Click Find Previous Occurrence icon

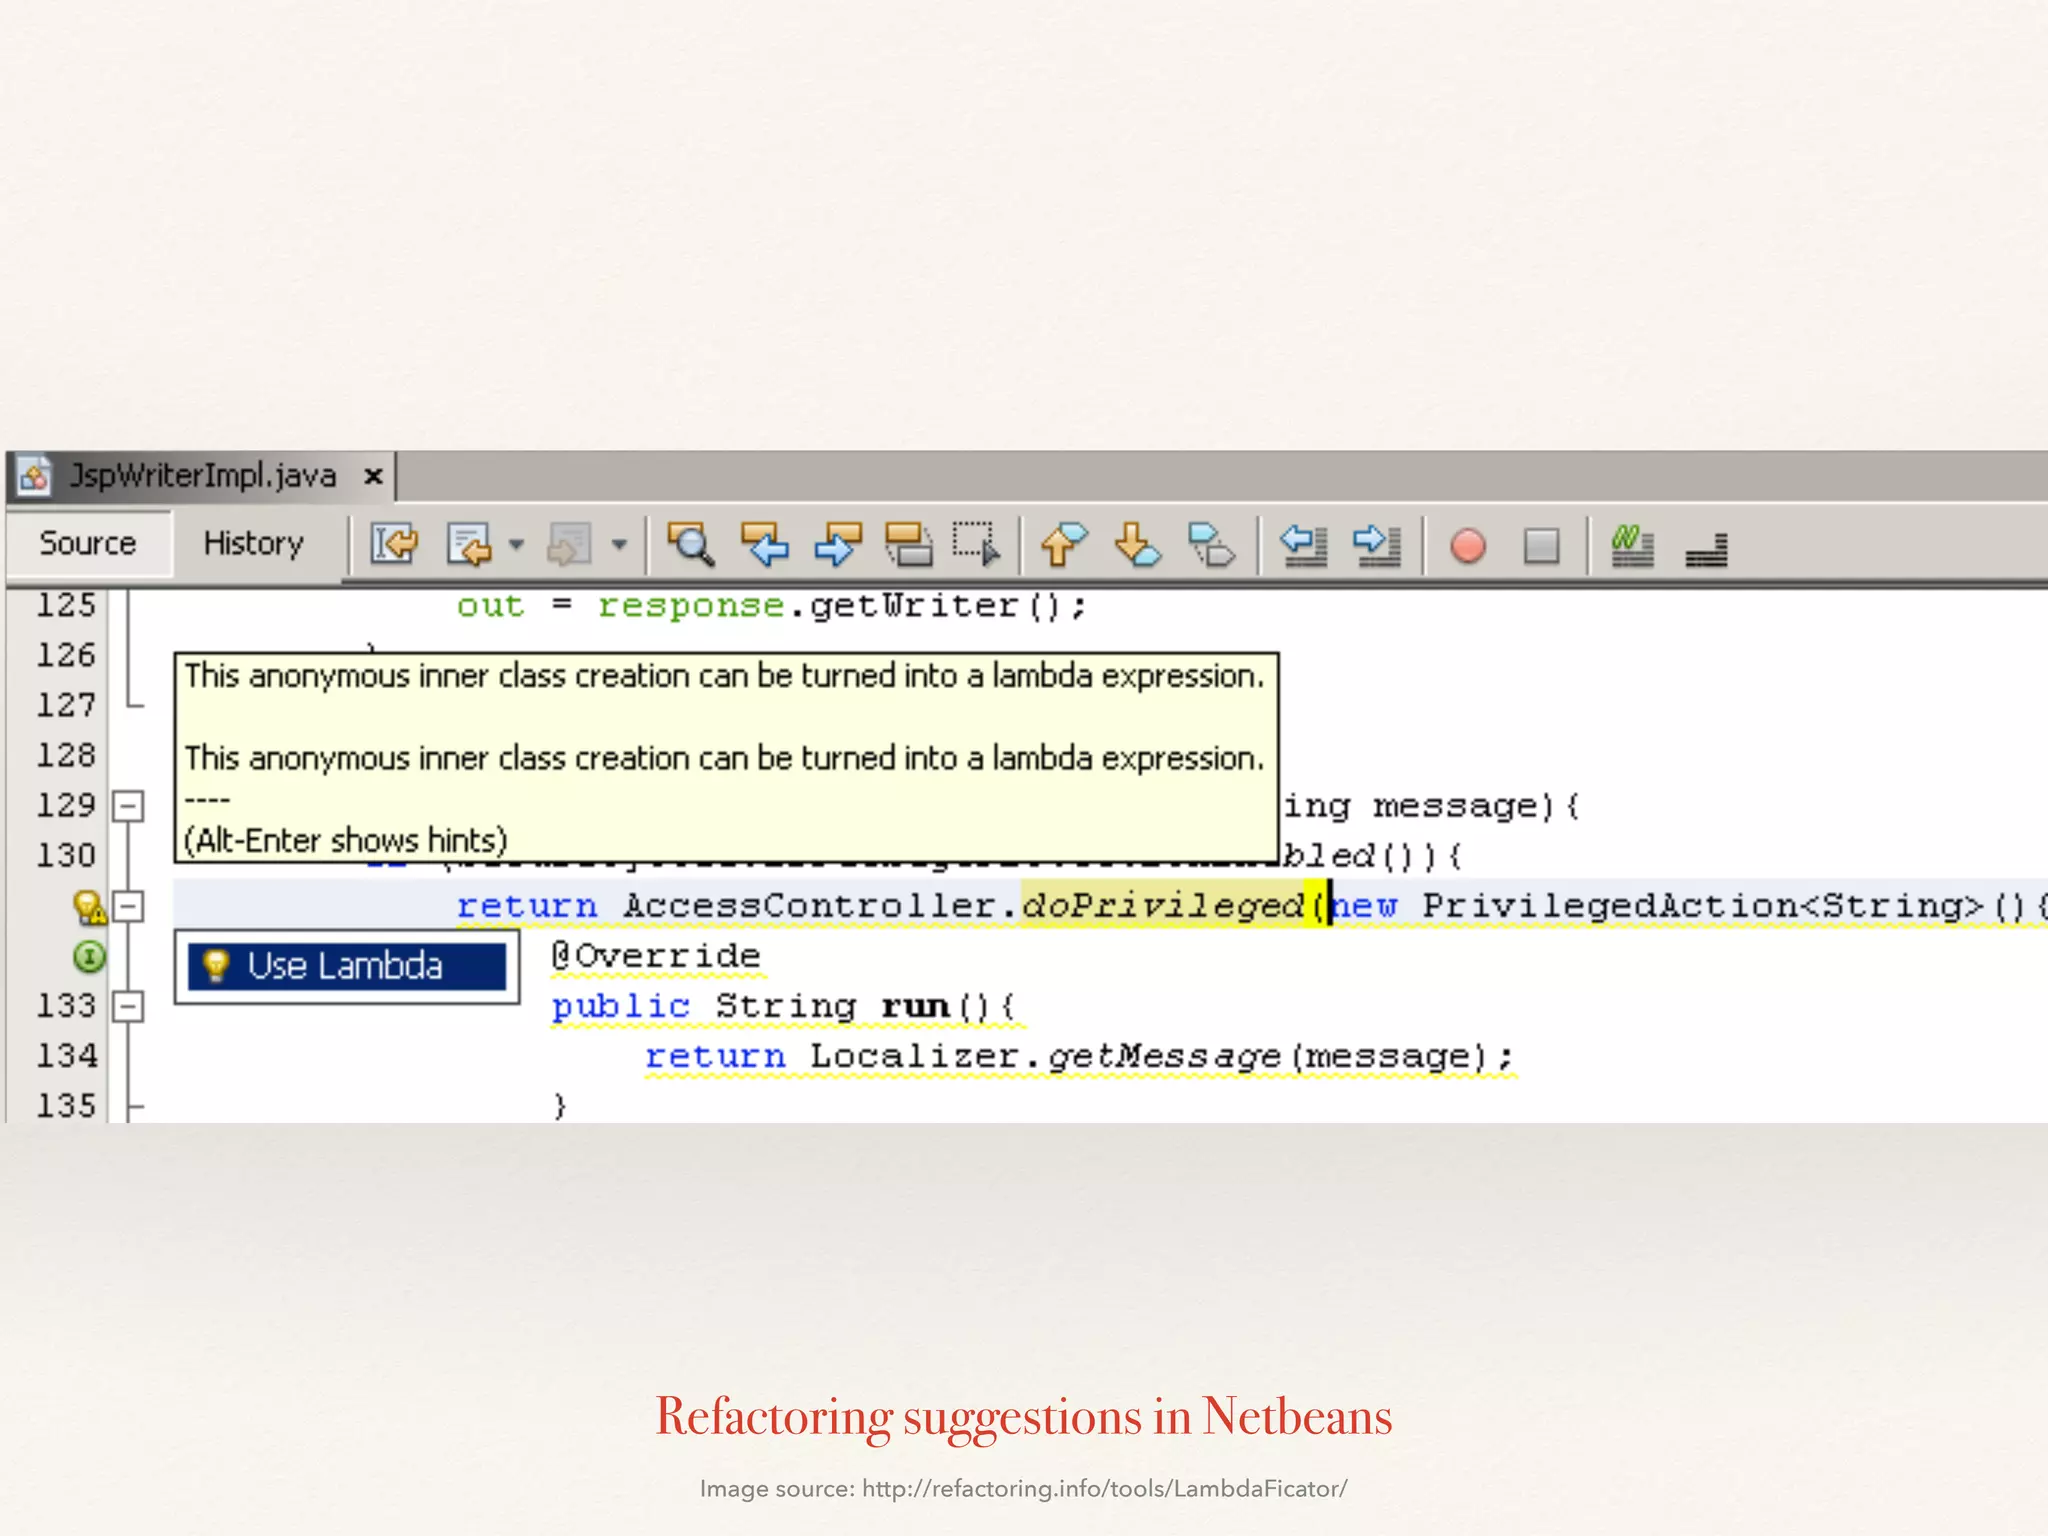coord(765,545)
